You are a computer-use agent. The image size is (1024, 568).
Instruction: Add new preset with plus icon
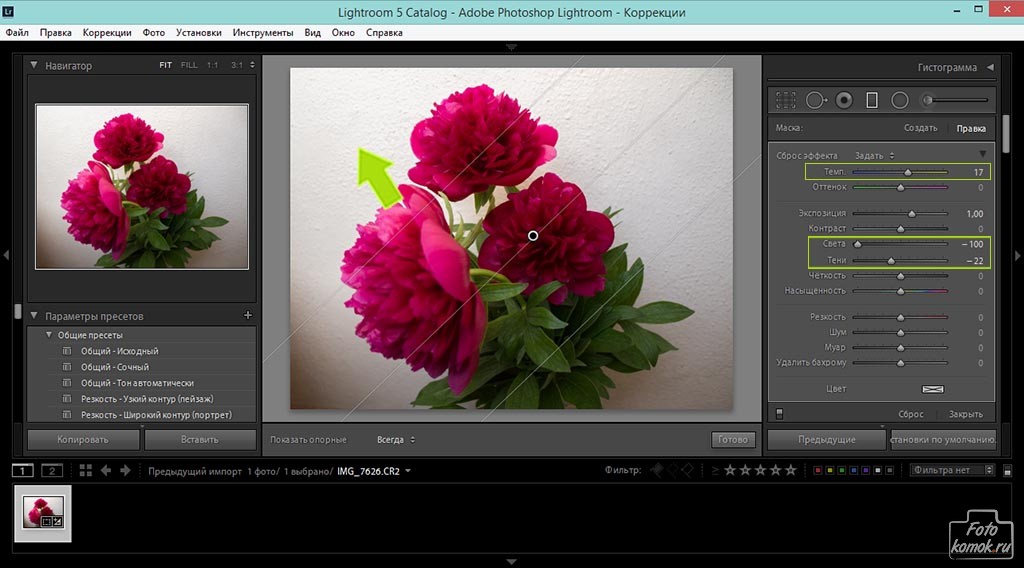248,316
